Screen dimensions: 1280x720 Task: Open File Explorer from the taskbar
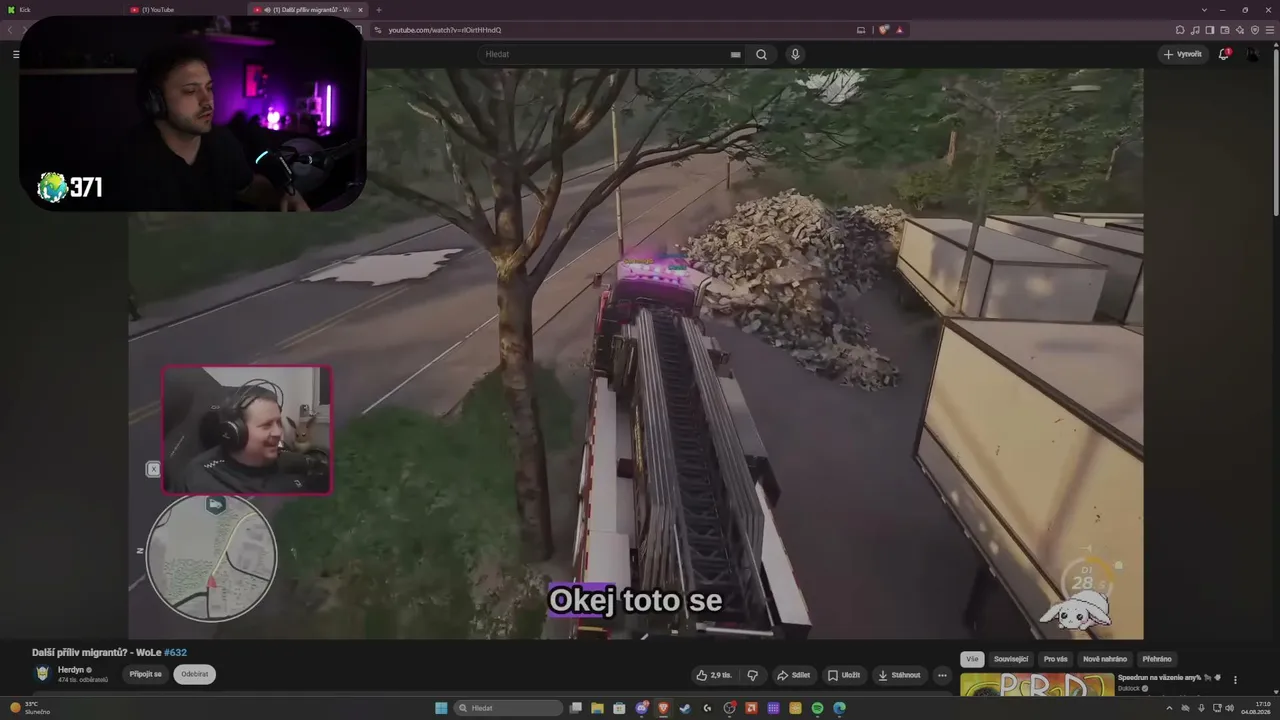(x=597, y=708)
